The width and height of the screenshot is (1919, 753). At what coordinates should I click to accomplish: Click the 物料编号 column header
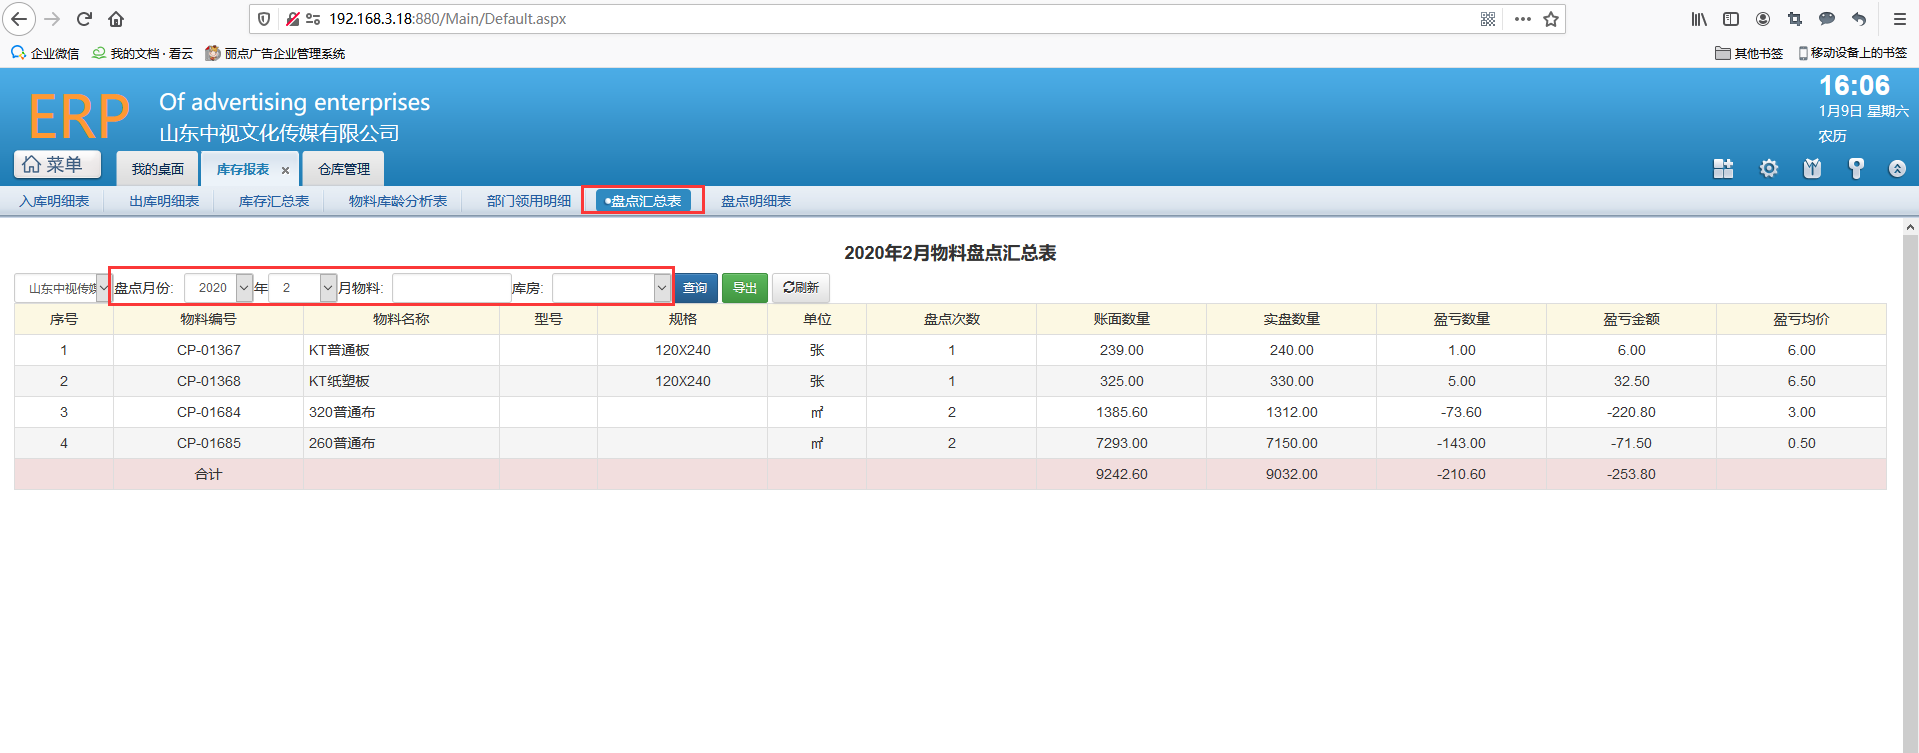pyautogui.click(x=208, y=319)
